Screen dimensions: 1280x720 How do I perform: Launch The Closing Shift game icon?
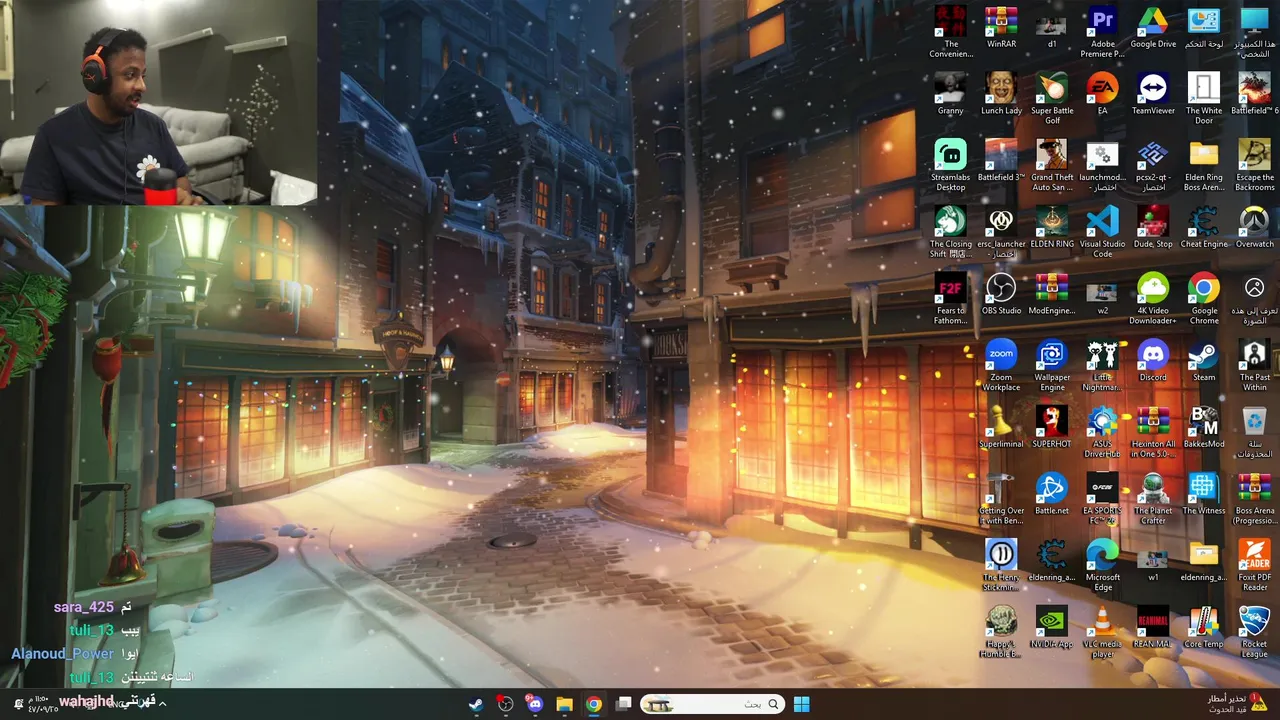coord(951,232)
